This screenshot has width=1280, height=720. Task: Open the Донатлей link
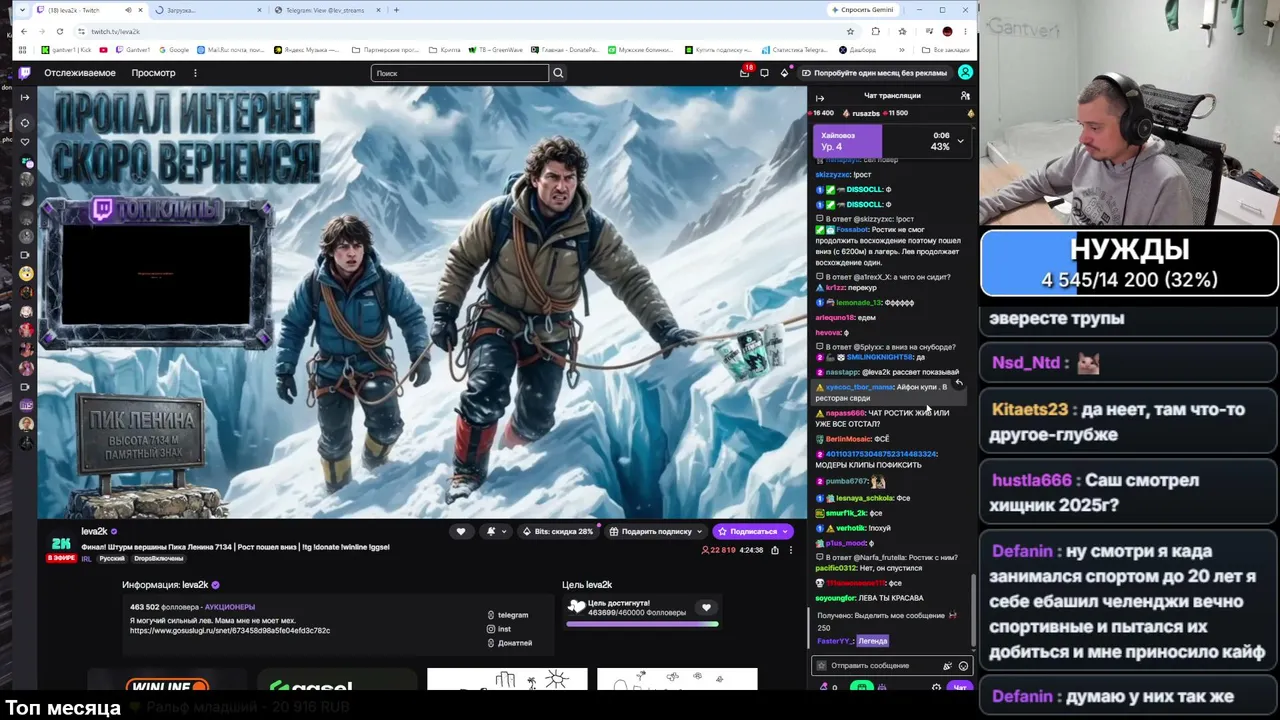[509, 643]
